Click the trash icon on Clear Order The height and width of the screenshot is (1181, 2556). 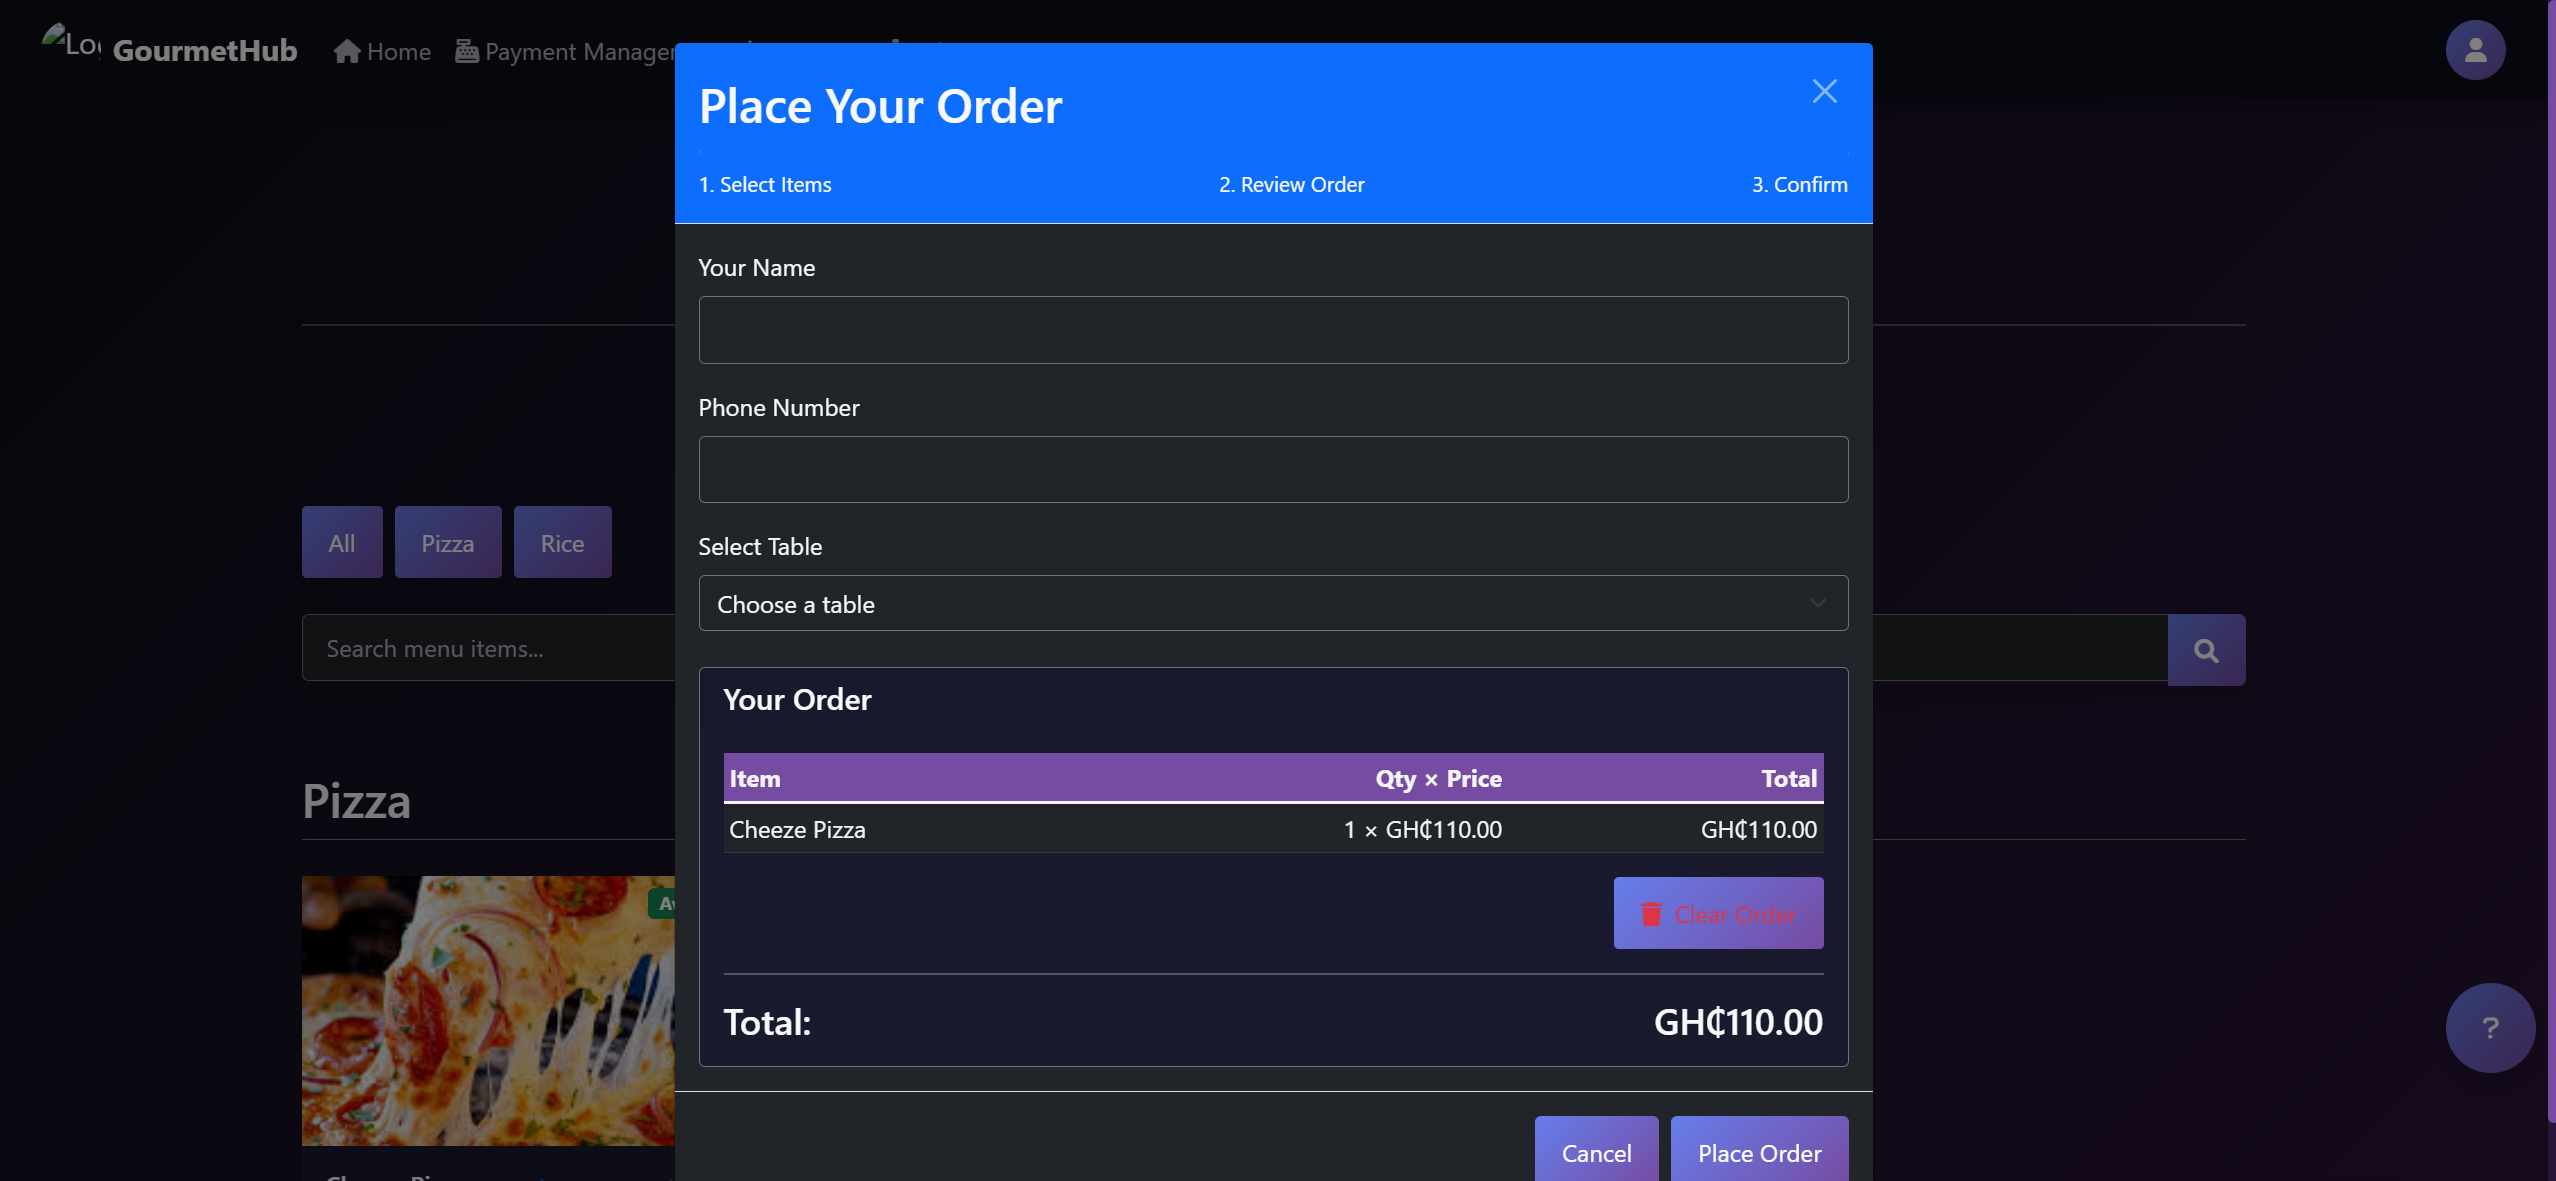(x=1651, y=913)
